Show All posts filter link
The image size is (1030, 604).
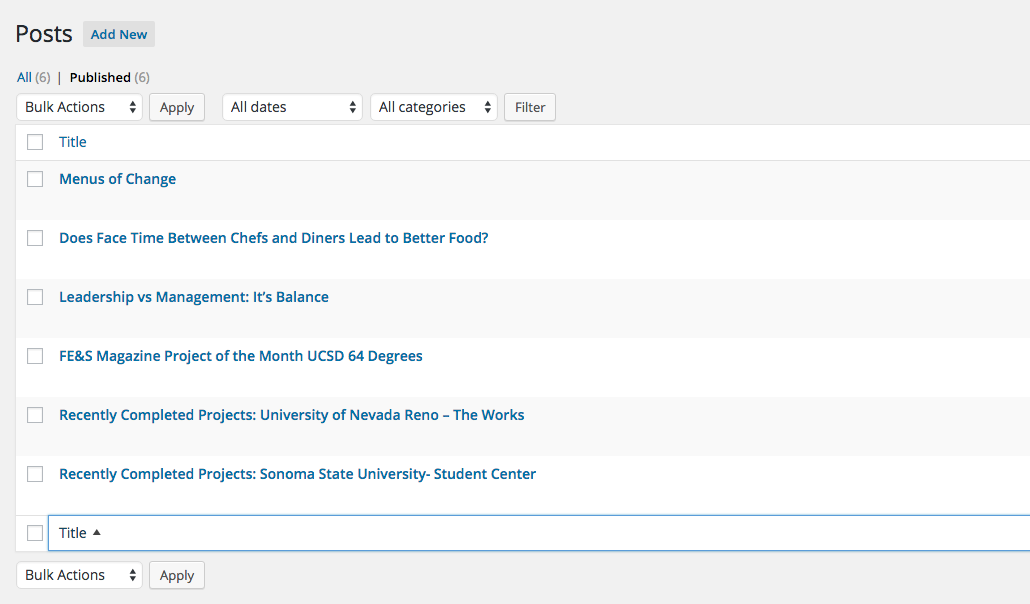pos(25,77)
